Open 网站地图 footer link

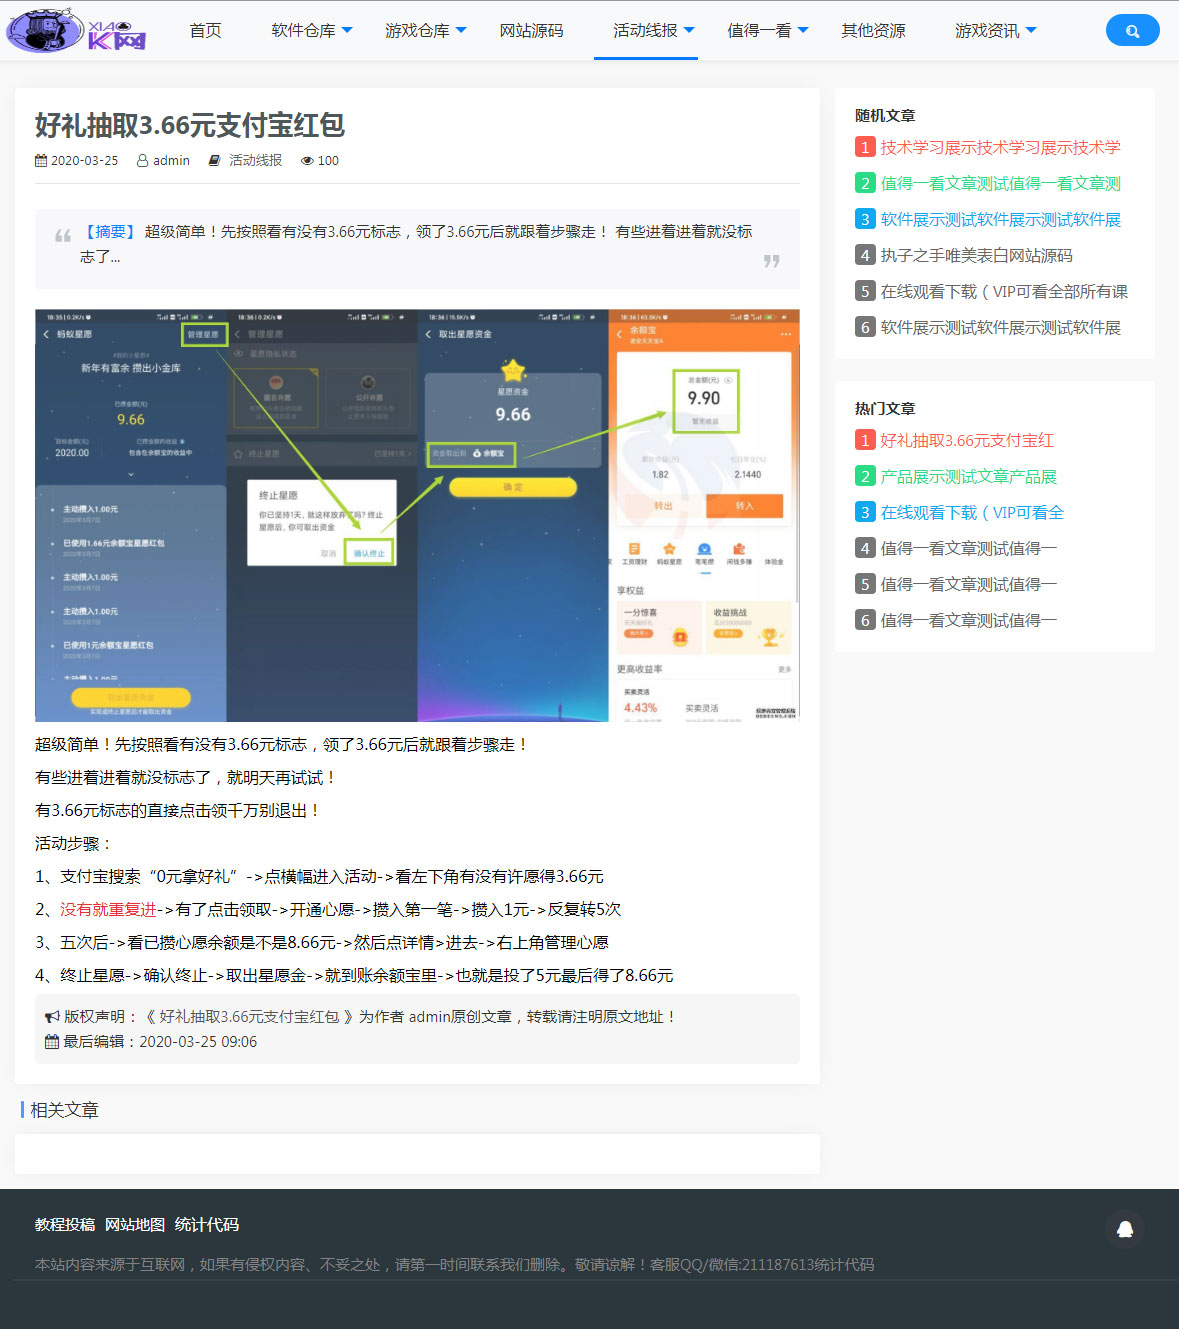click(135, 1224)
